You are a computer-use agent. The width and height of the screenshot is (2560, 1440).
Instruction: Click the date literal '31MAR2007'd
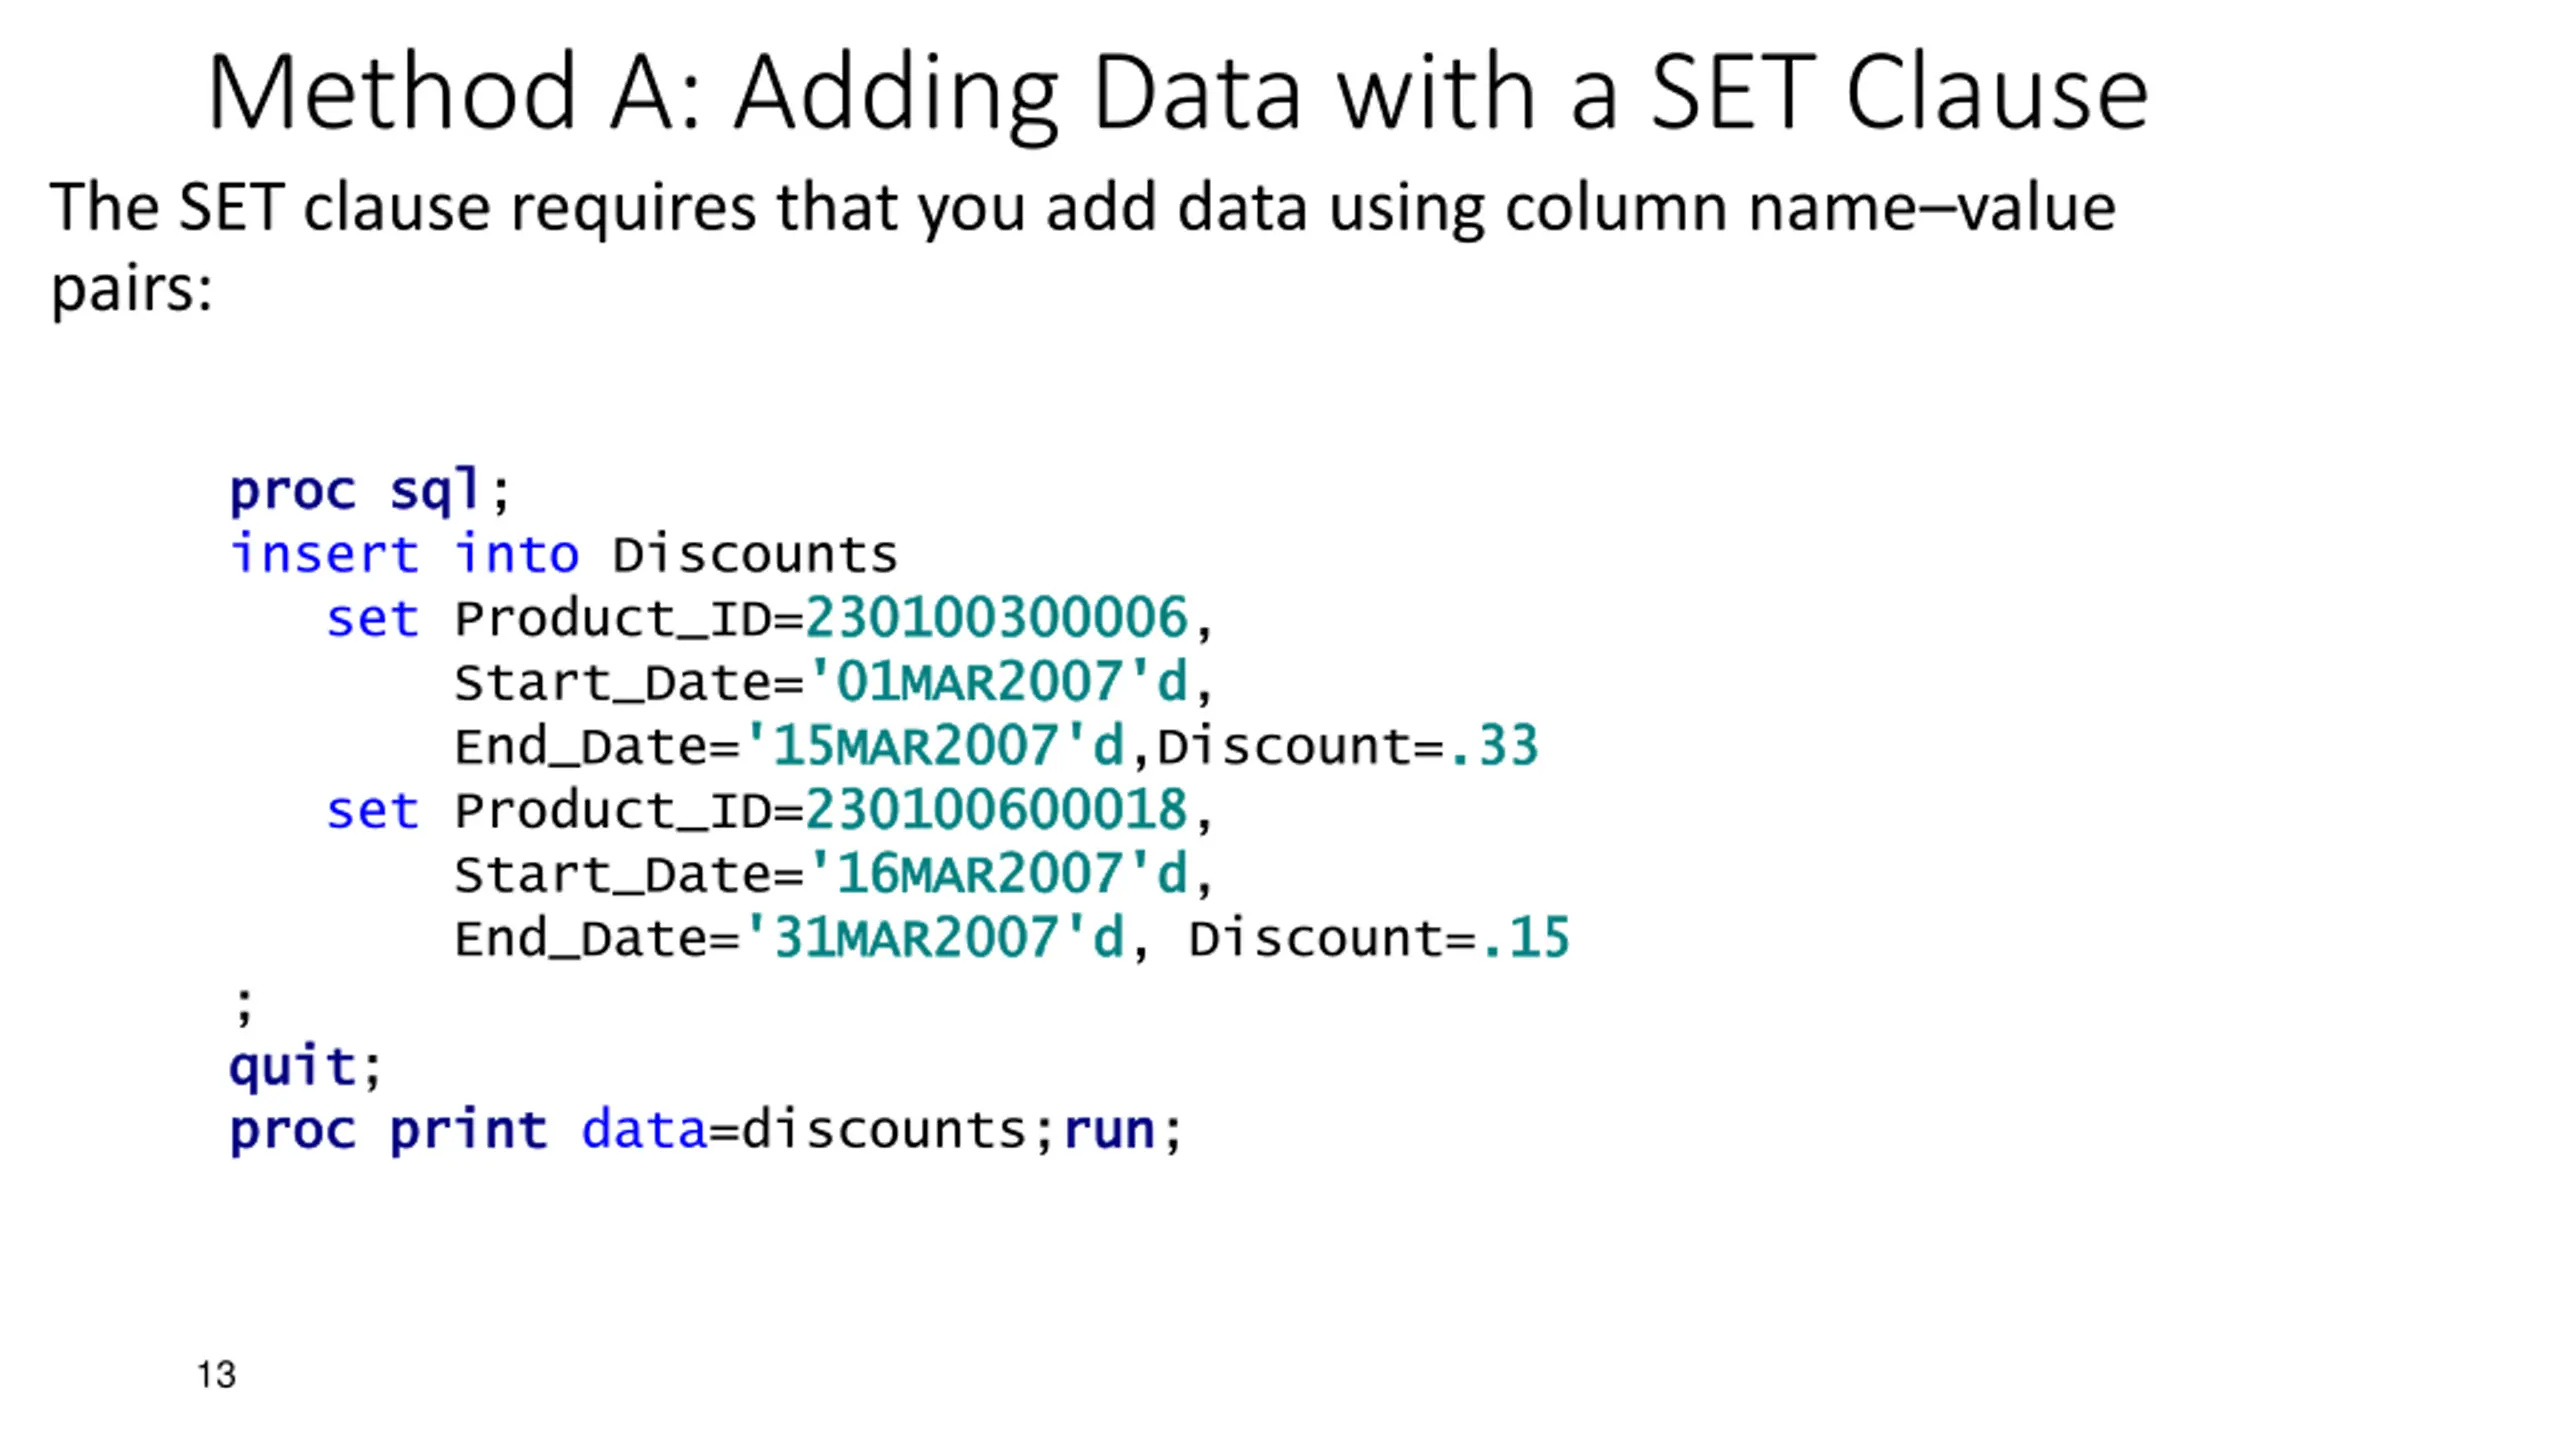click(x=933, y=937)
